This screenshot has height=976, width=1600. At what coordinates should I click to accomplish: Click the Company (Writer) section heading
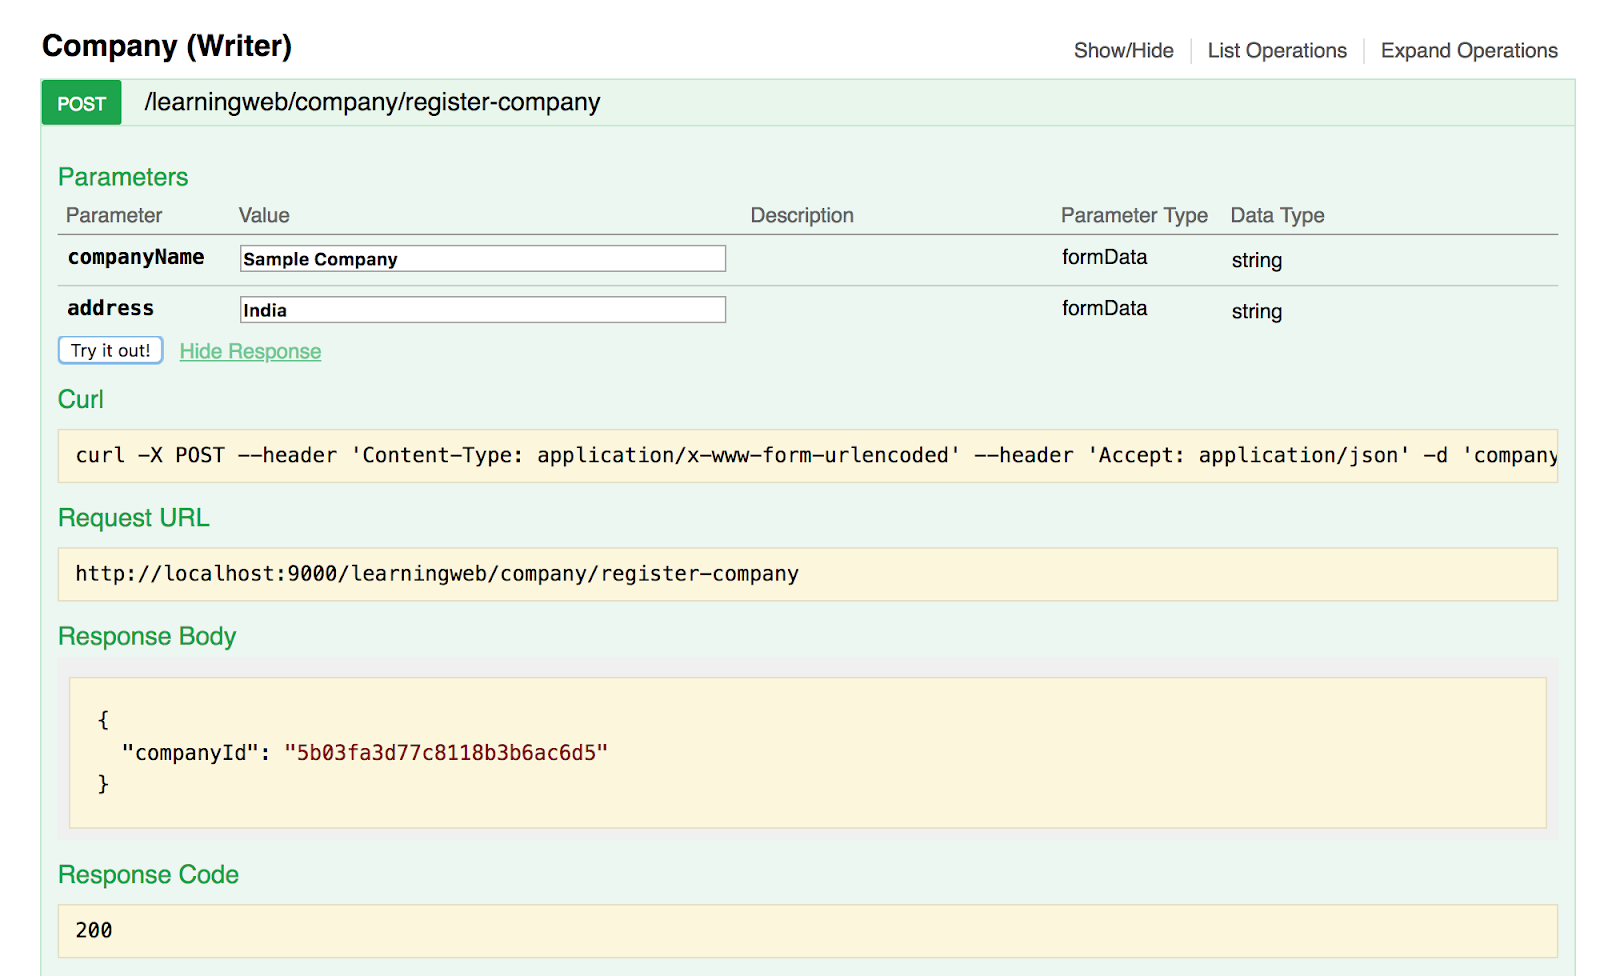(x=167, y=46)
